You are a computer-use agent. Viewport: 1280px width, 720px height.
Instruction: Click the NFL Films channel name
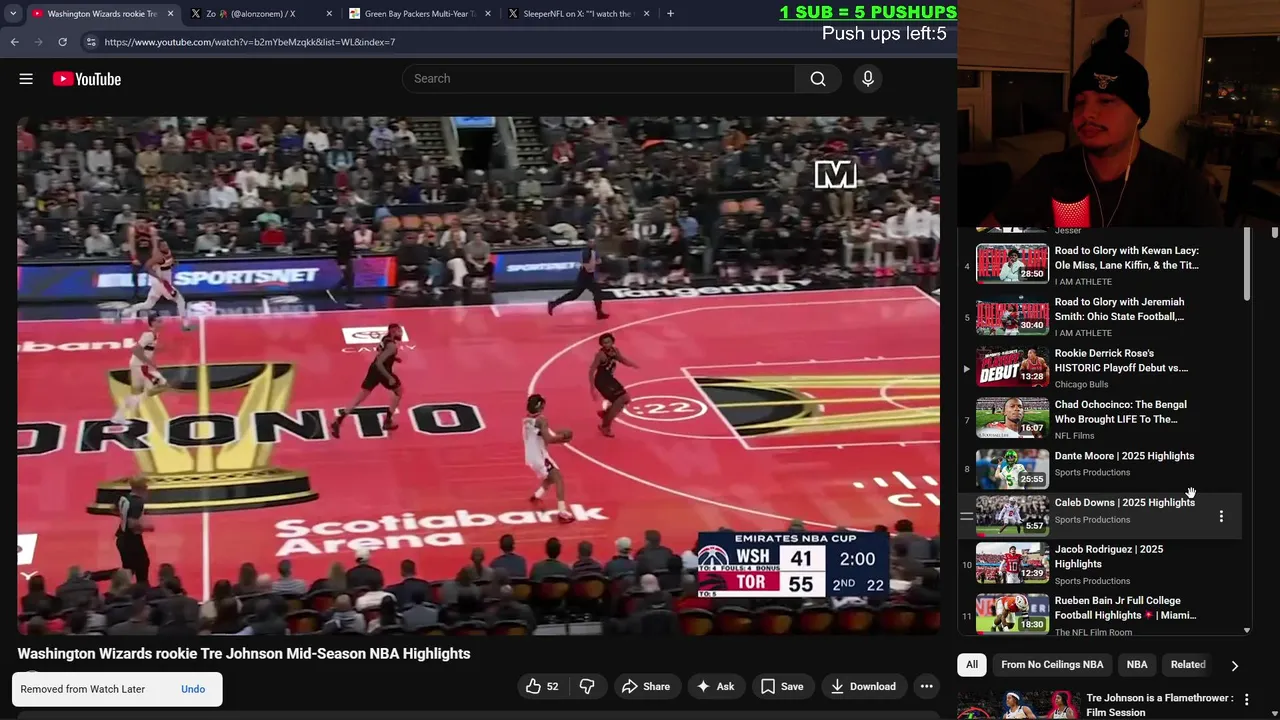tap(1074, 436)
